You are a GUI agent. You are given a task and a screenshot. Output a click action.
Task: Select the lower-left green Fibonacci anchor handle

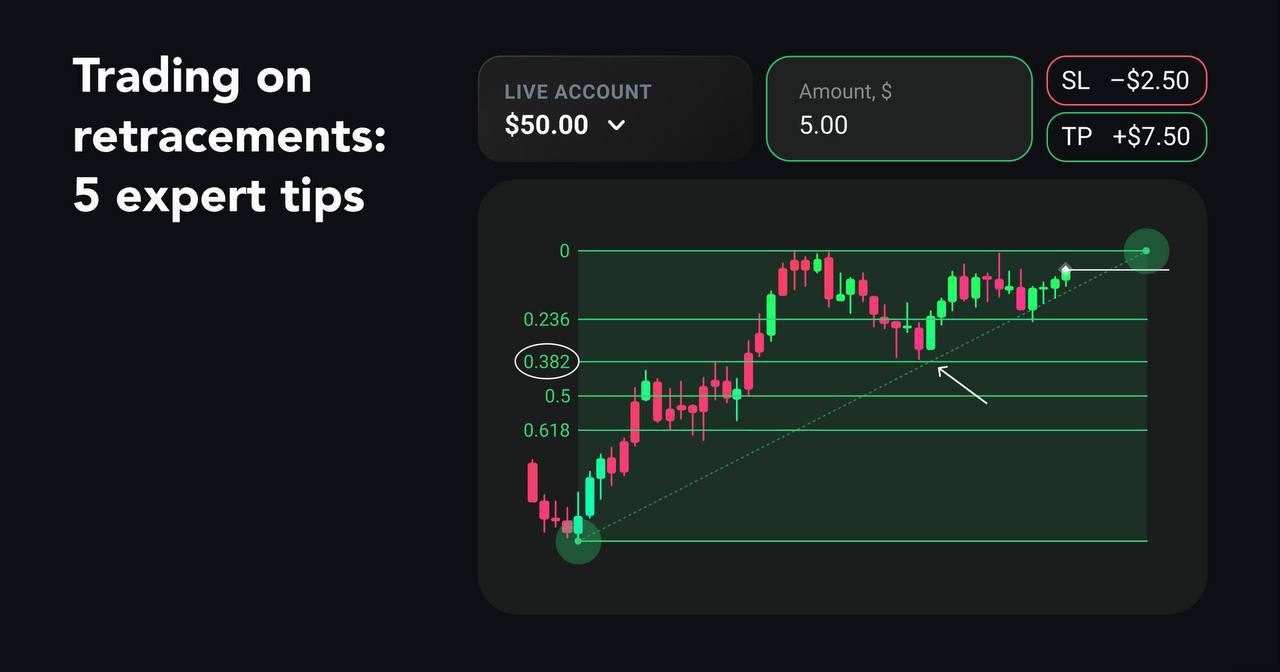click(x=578, y=541)
